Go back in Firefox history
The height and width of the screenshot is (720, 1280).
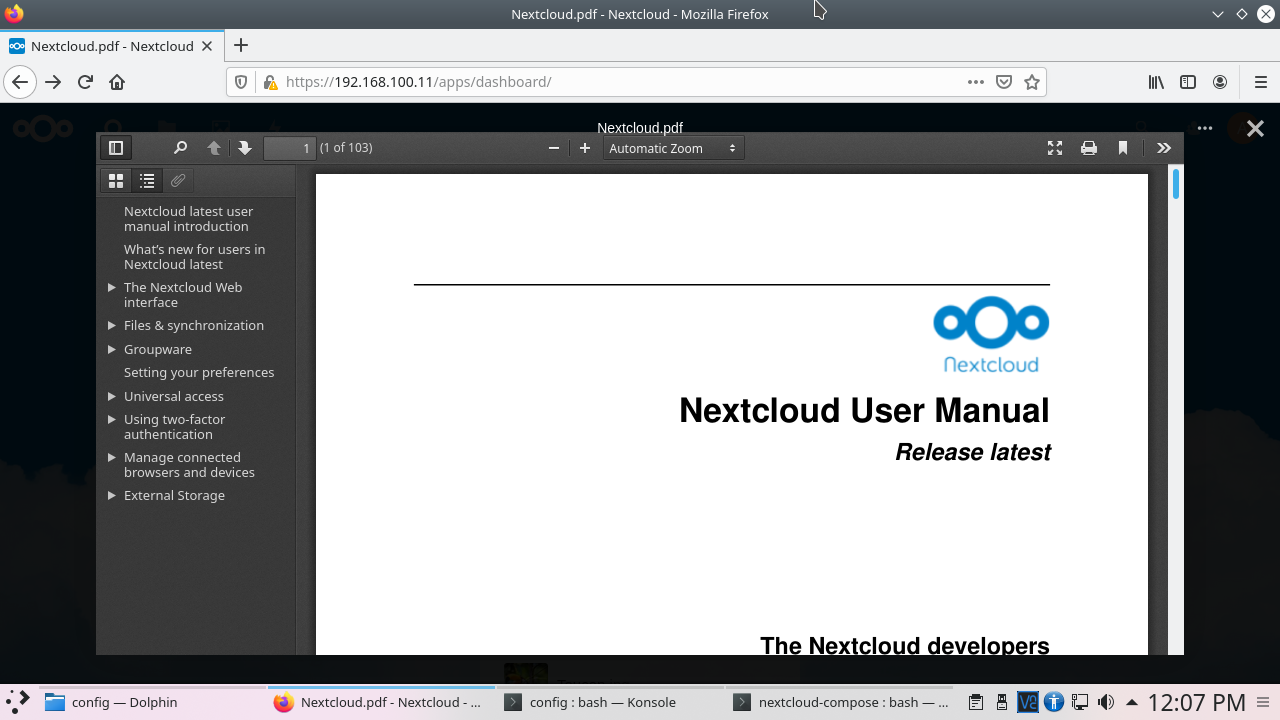pos(21,82)
